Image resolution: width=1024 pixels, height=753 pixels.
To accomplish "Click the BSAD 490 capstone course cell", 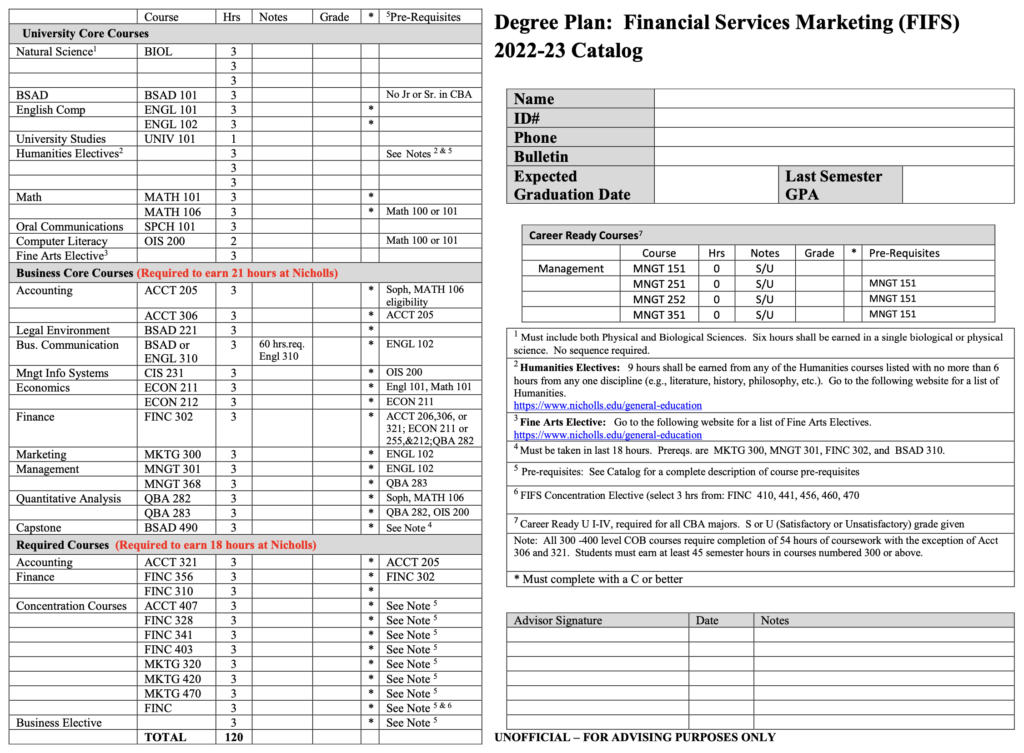I will coord(176,528).
